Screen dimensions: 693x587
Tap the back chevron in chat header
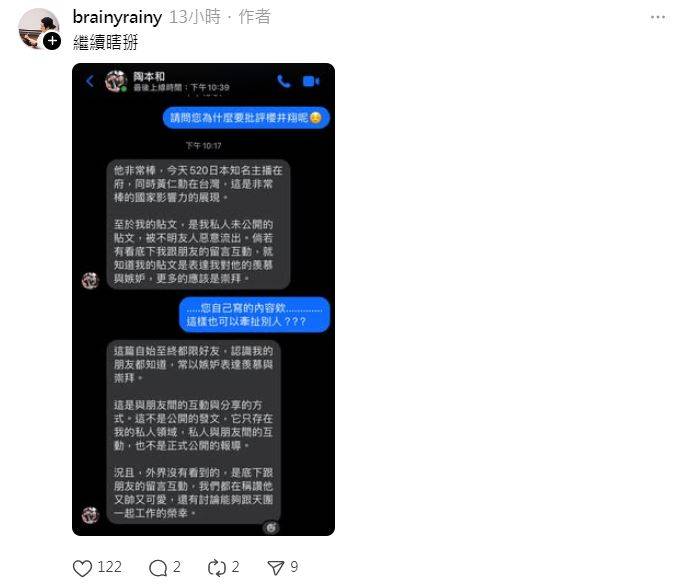click(90, 81)
